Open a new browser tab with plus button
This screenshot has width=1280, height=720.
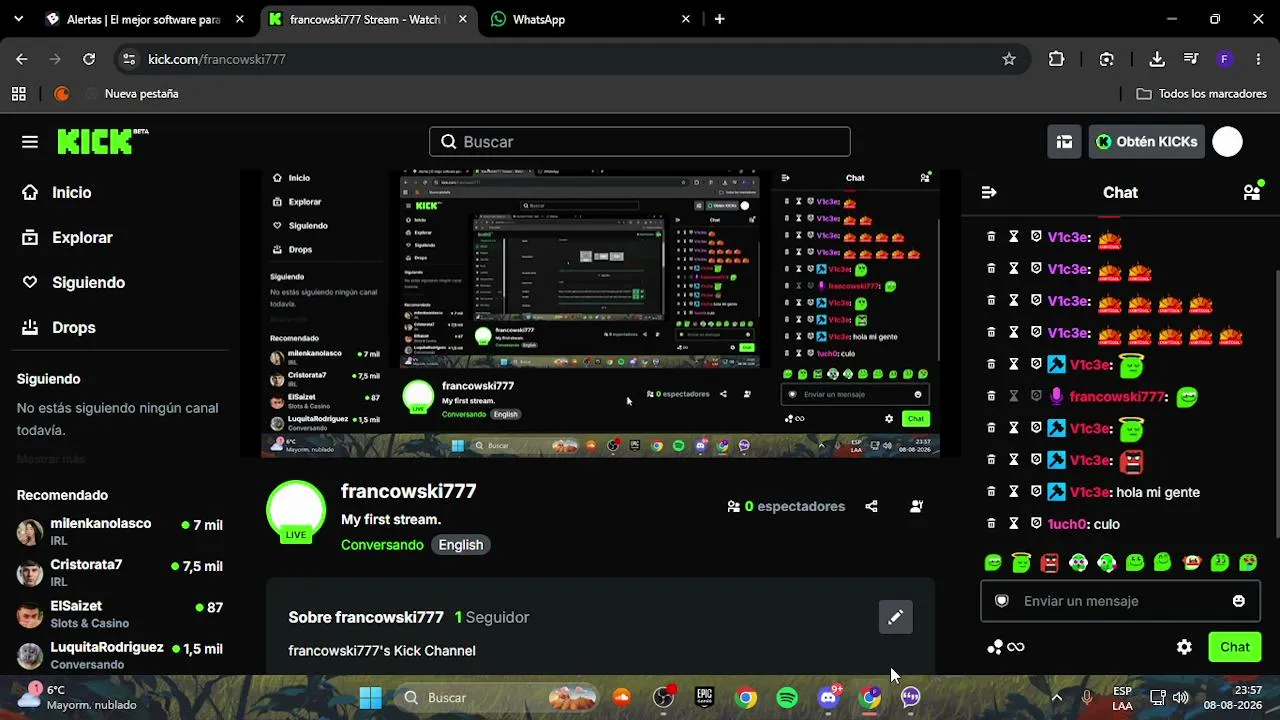pyautogui.click(x=719, y=19)
